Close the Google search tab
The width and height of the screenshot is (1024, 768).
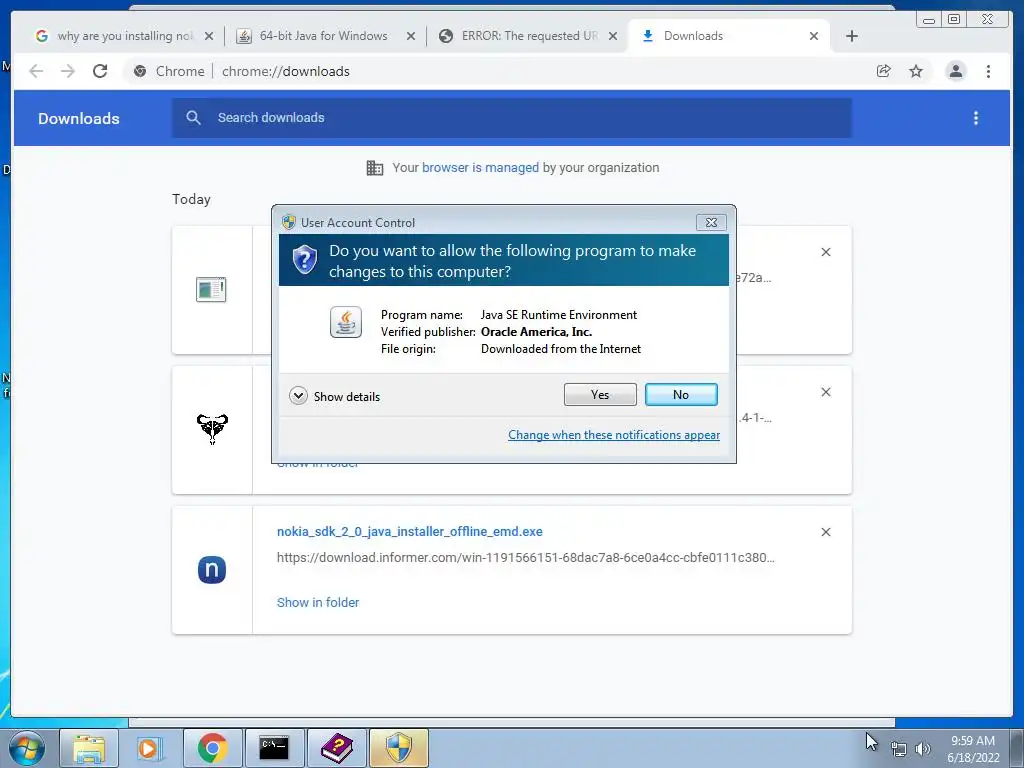pyautogui.click(x=209, y=36)
